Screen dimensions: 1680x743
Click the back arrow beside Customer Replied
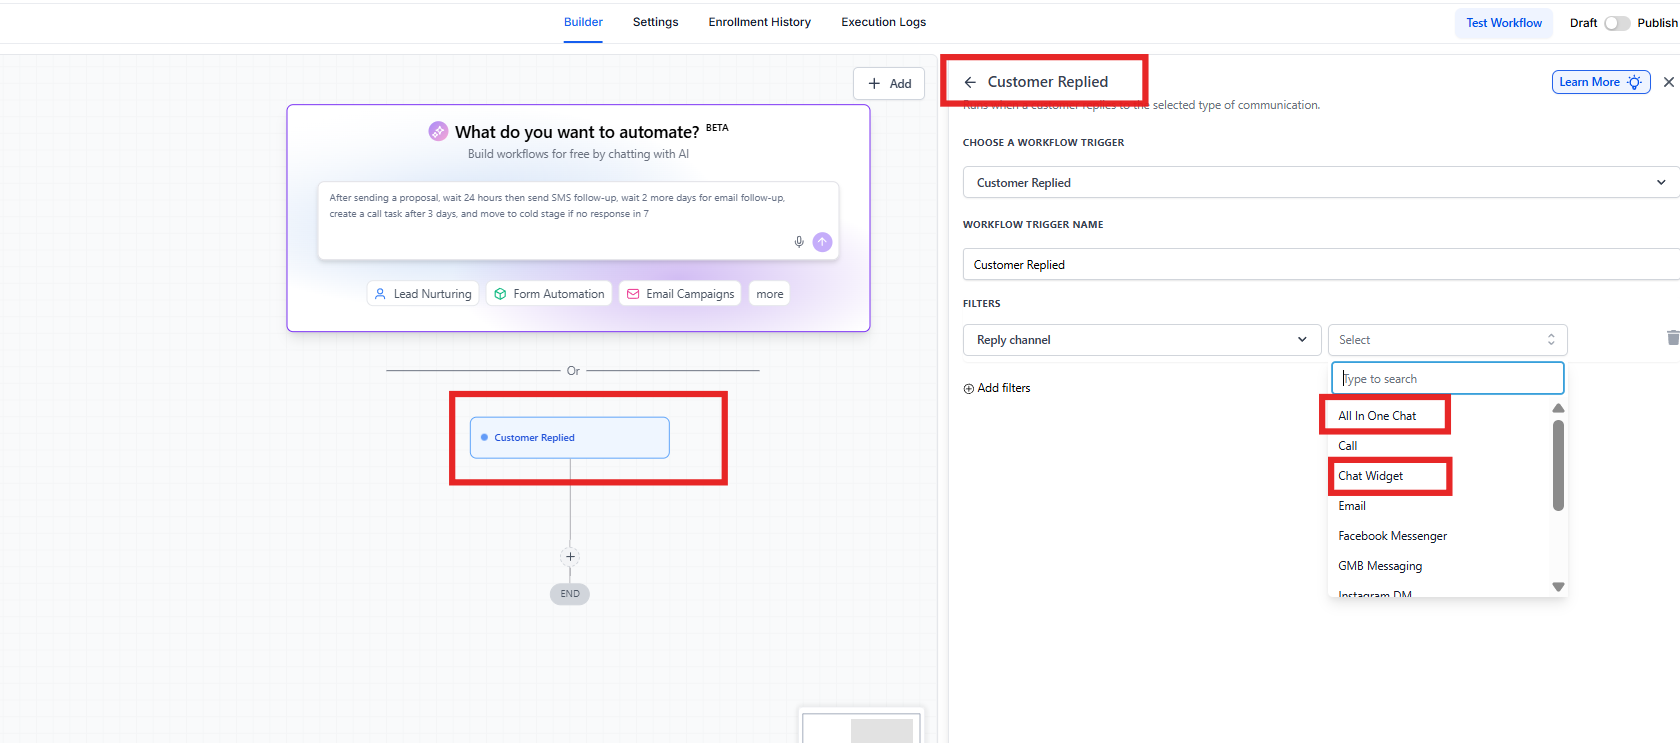pos(970,82)
